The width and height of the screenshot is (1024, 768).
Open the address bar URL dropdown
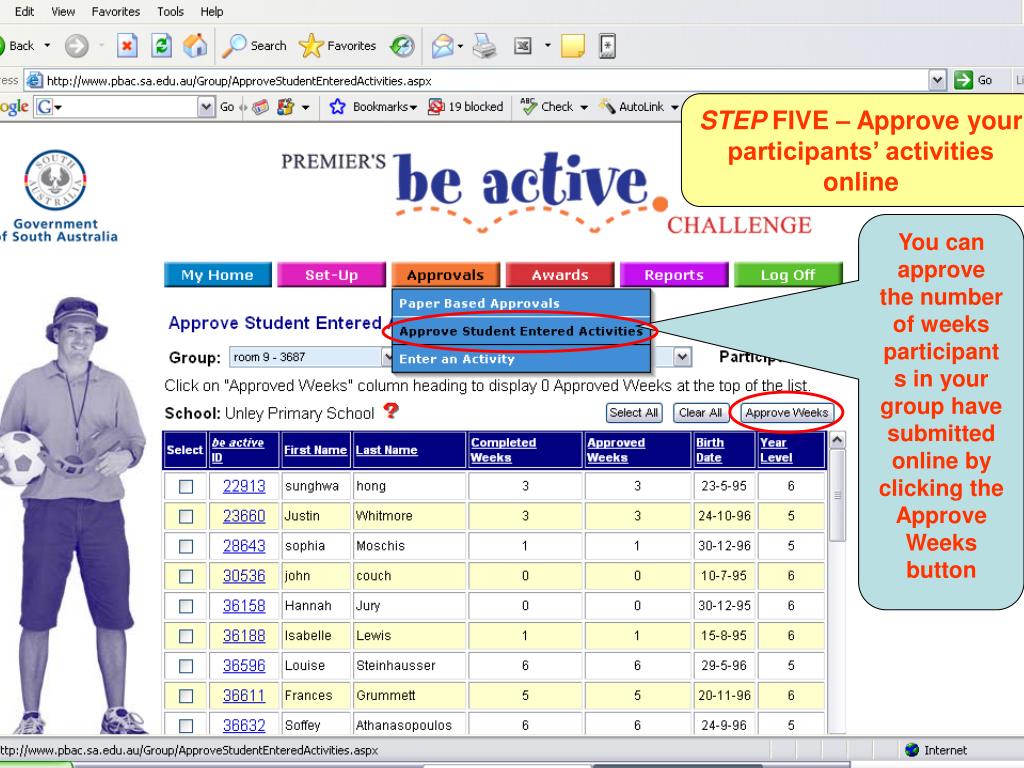[x=937, y=80]
